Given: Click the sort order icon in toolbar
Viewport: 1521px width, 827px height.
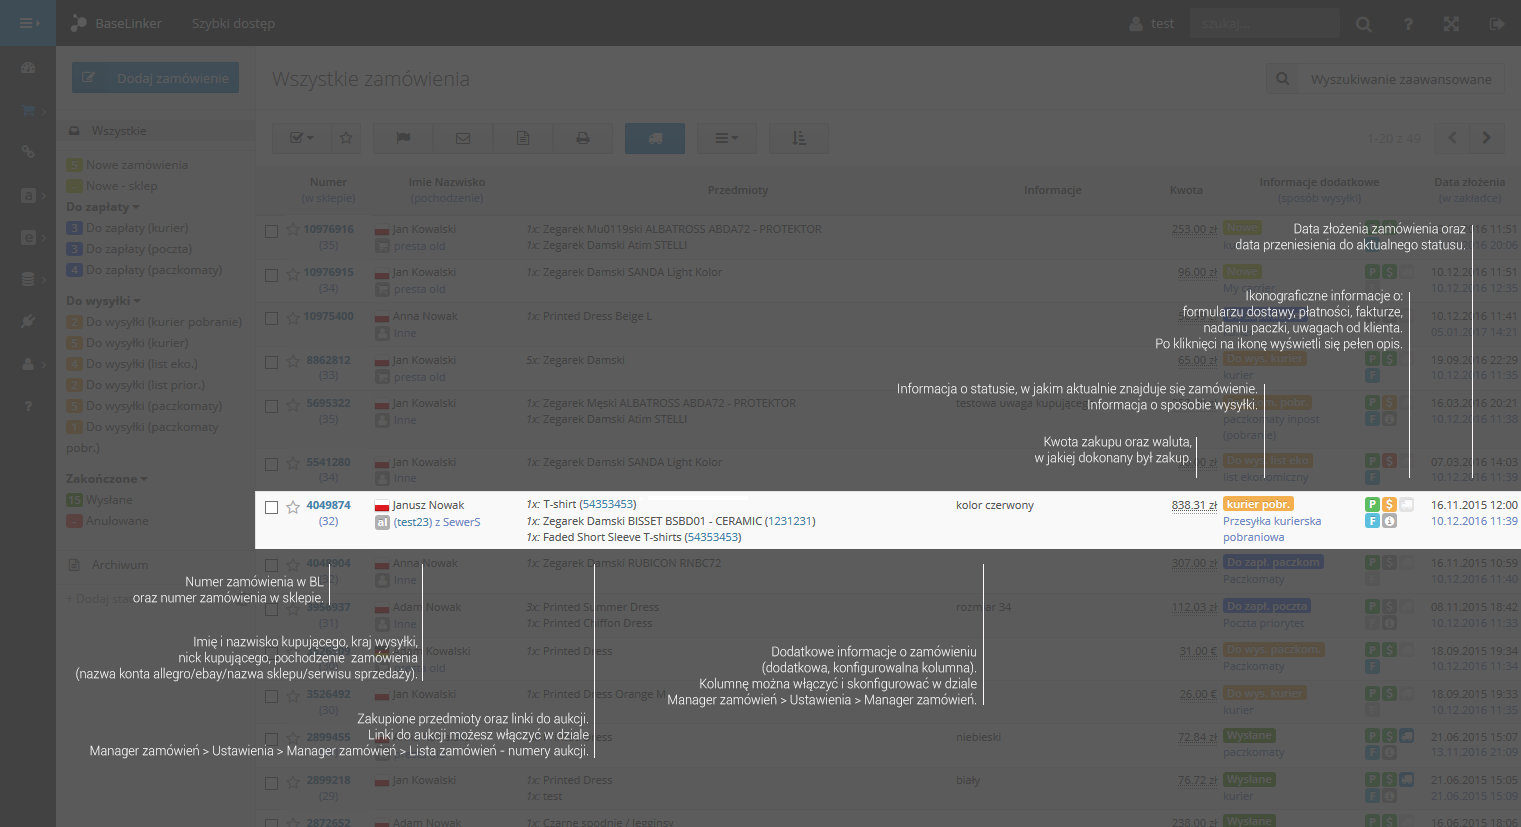Looking at the screenshot, I should point(799,138).
